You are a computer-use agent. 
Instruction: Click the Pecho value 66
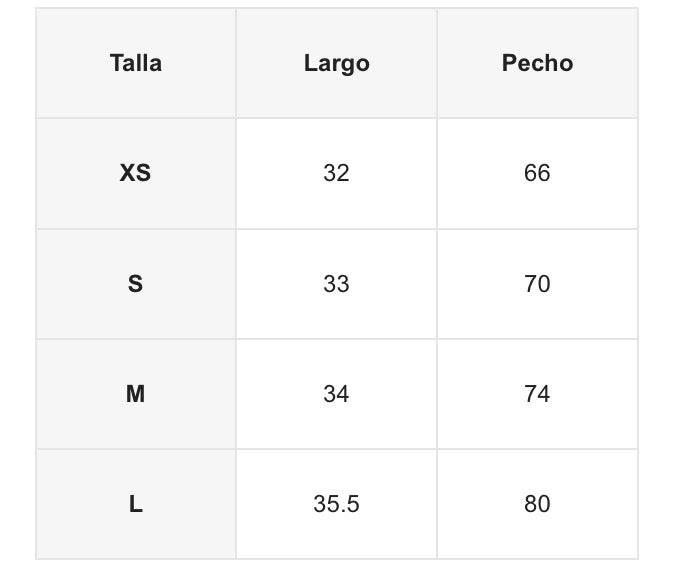(537, 173)
